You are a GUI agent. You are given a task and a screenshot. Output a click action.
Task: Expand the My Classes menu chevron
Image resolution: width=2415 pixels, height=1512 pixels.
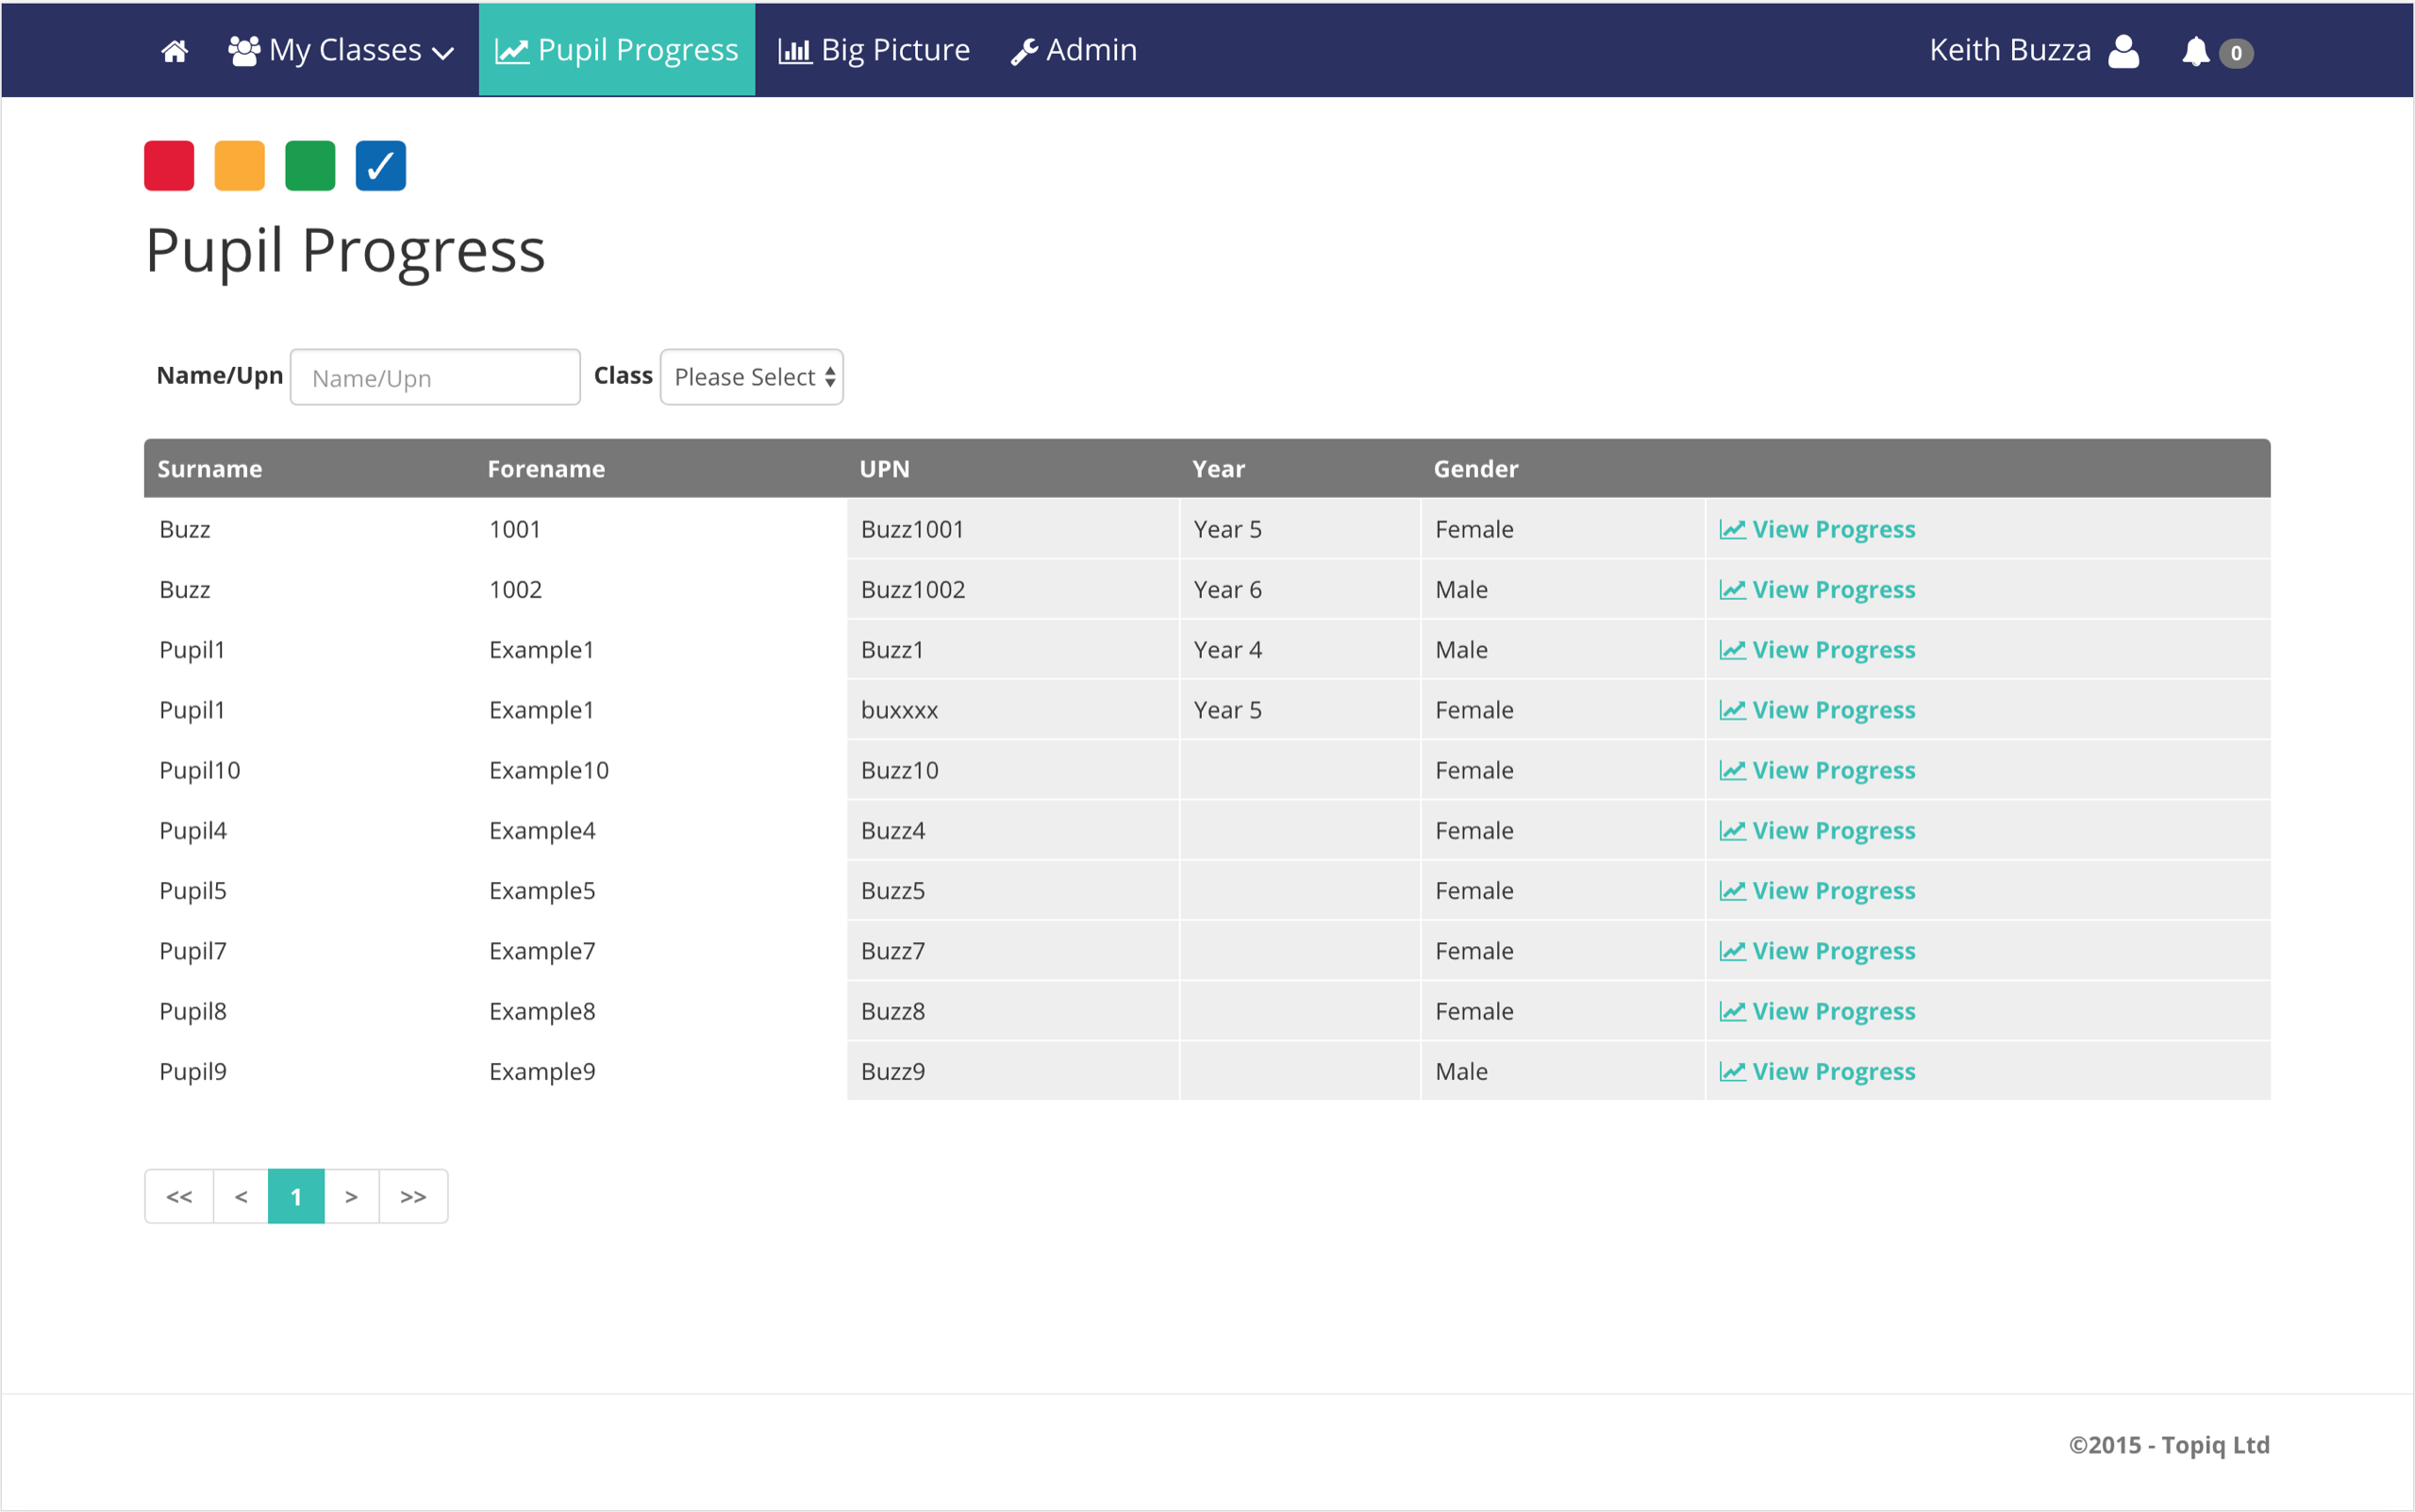(443, 53)
